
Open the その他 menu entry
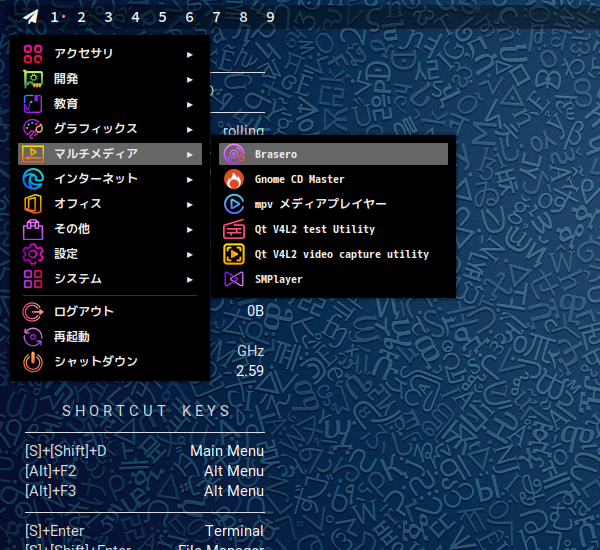coord(110,229)
